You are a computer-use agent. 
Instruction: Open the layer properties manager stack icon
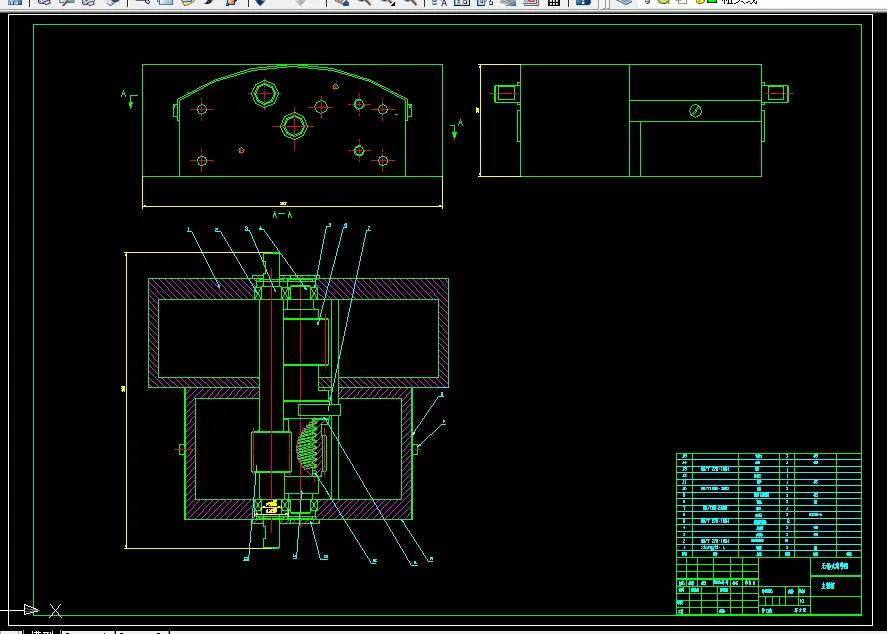624,2
